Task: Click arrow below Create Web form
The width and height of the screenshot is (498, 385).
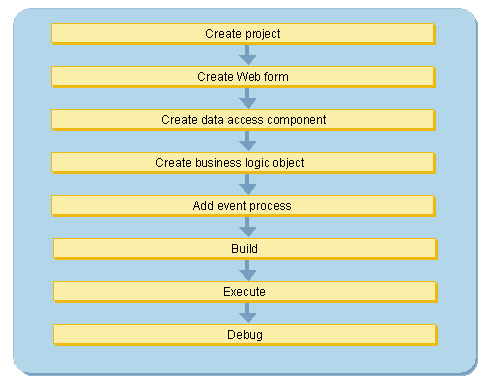Action: click(247, 98)
